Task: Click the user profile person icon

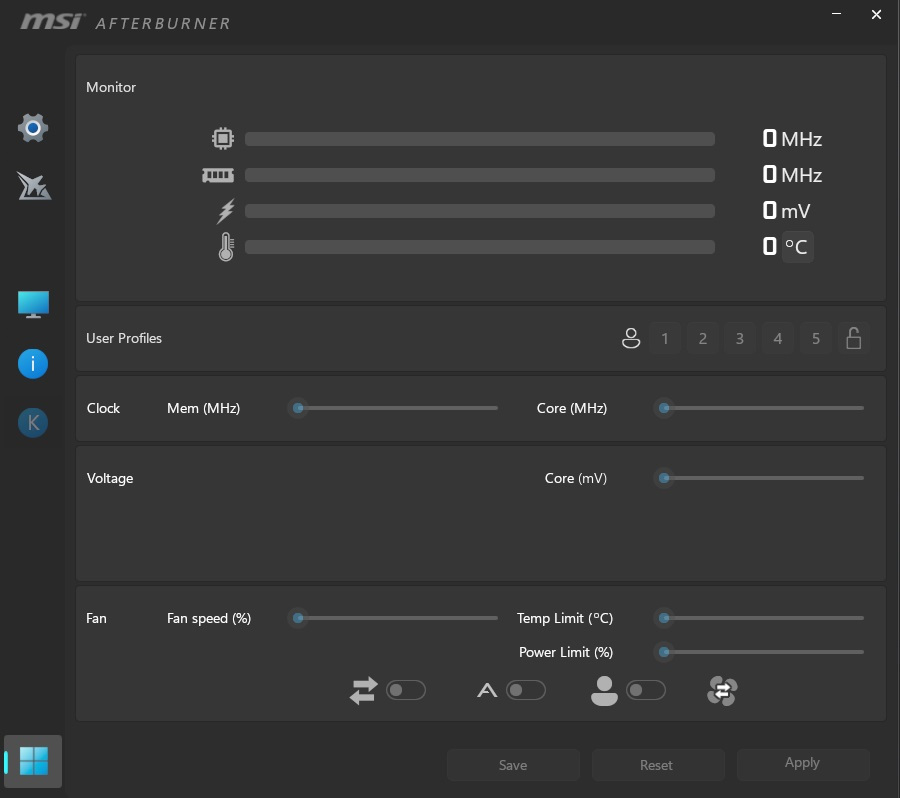Action: click(630, 339)
